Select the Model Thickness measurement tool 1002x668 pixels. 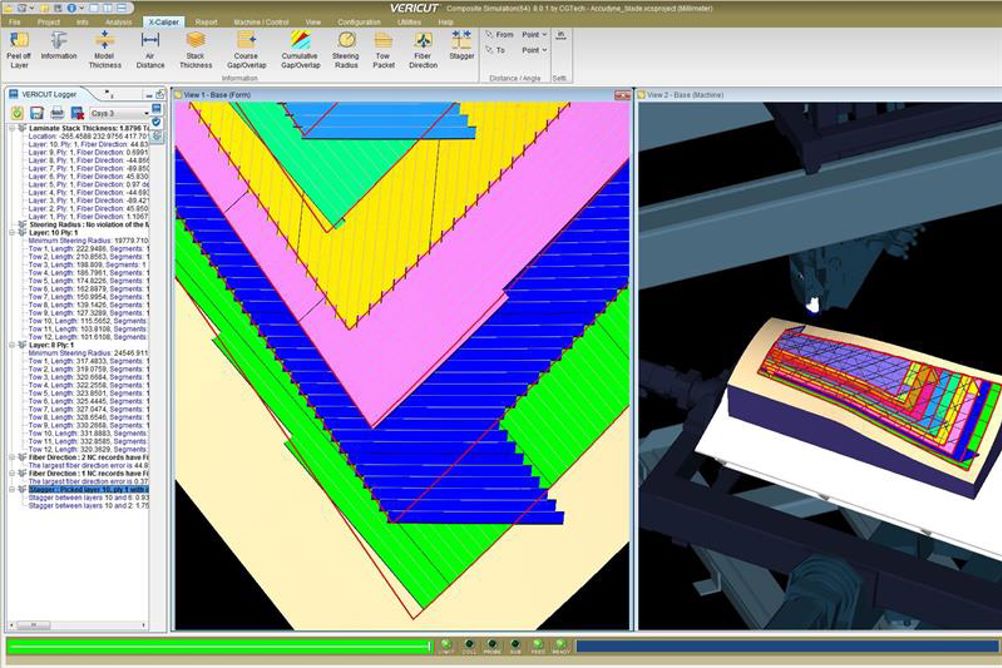coord(104,50)
